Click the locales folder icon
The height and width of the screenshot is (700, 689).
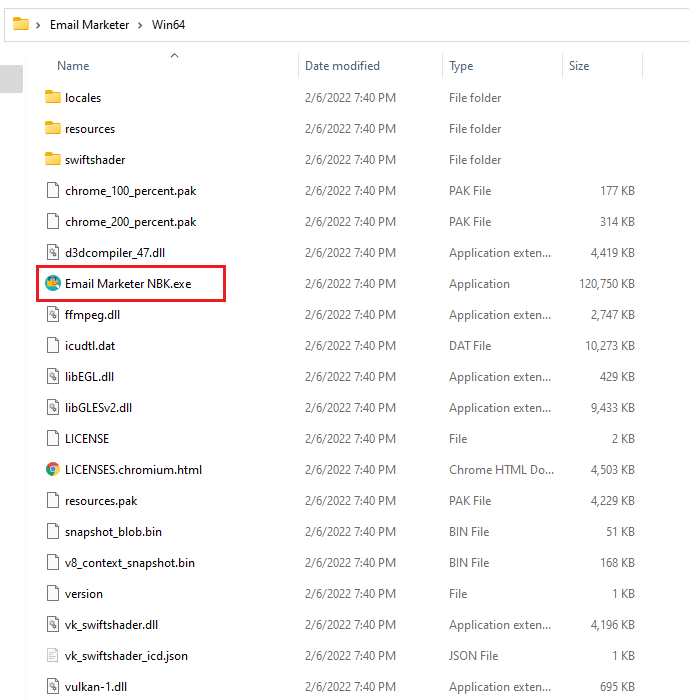(x=53, y=97)
